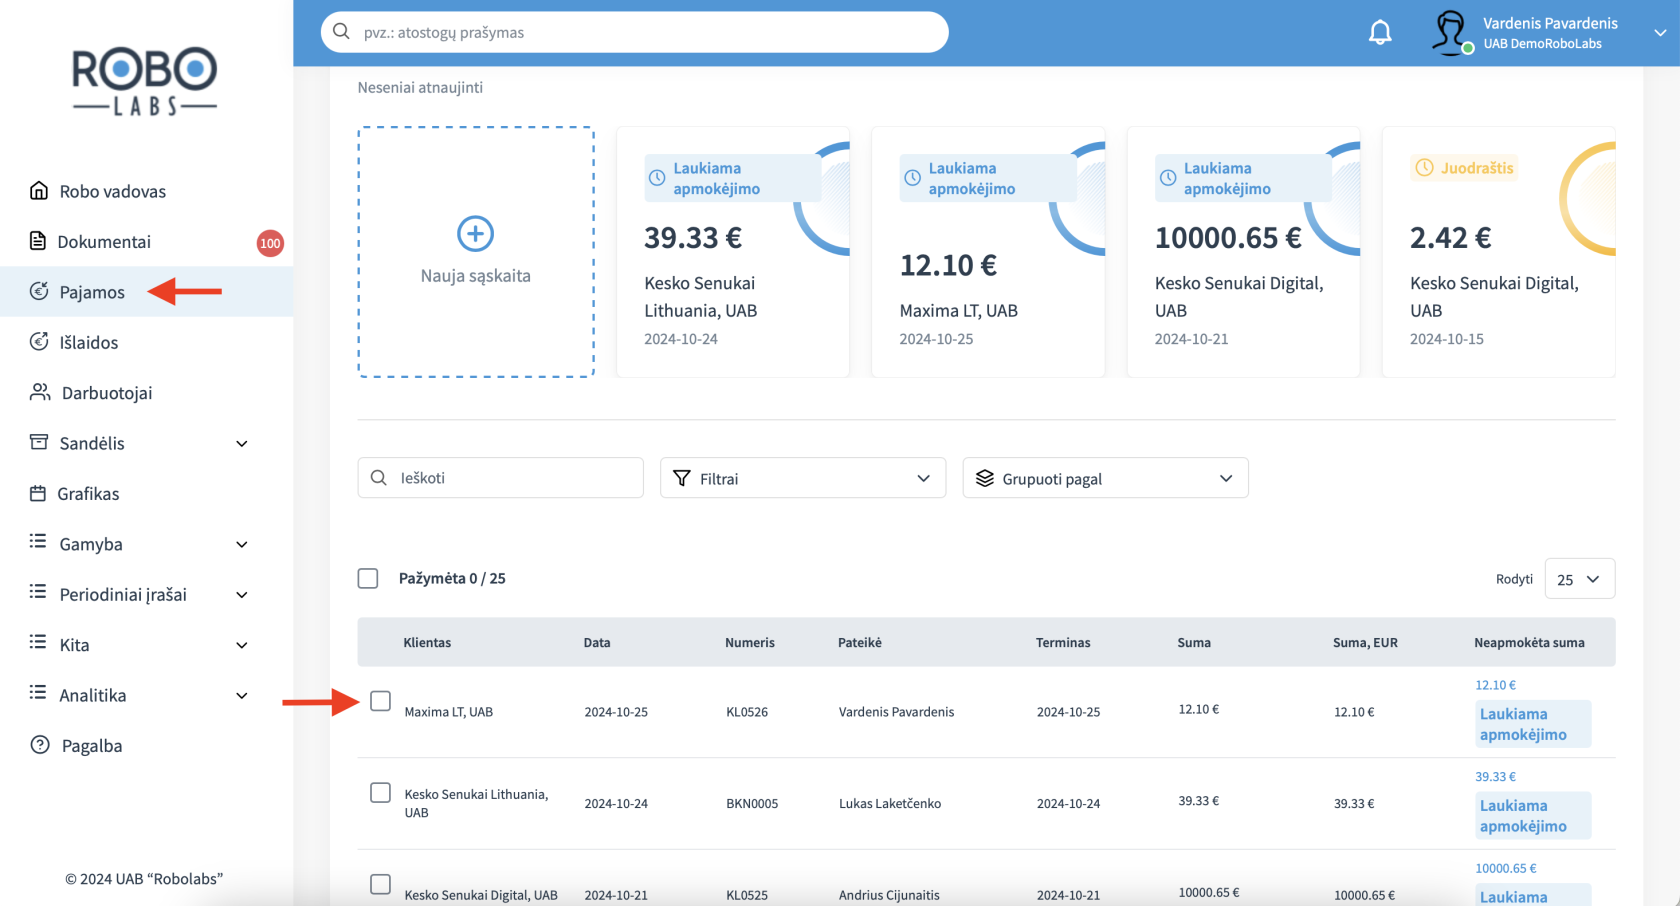
Task: Click Vardenis Pavardenis in Pateikė column
Action: (x=896, y=712)
